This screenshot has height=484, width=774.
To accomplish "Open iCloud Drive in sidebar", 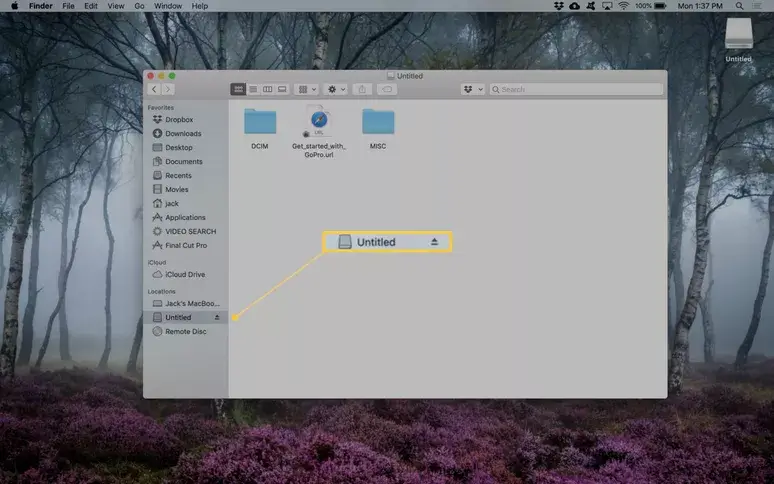I will pyautogui.click(x=186, y=274).
